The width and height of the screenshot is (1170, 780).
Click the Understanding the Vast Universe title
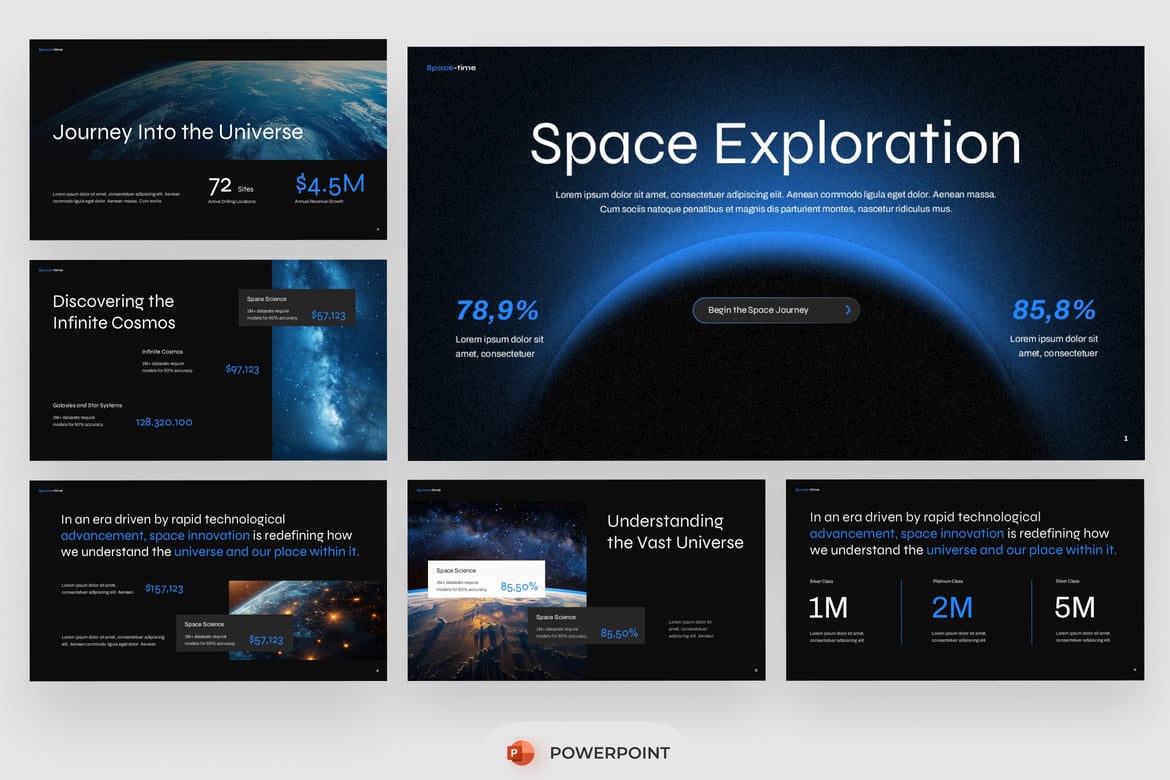pyautogui.click(x=675, y=531)
